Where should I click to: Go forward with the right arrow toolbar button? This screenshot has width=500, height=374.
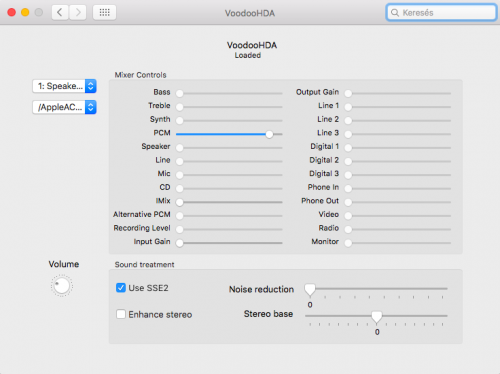click(78, 13)
